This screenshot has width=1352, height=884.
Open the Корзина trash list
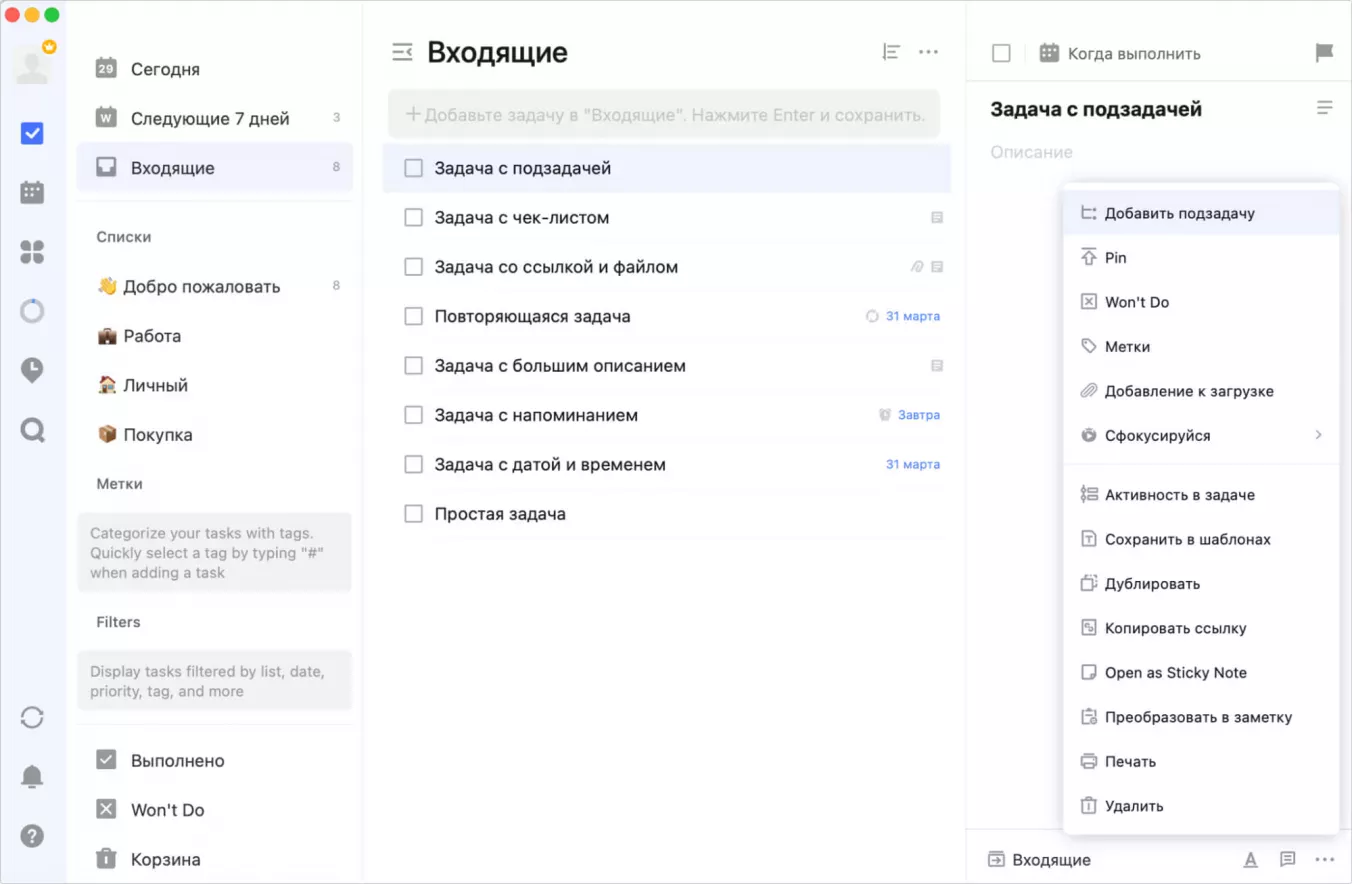215,859
